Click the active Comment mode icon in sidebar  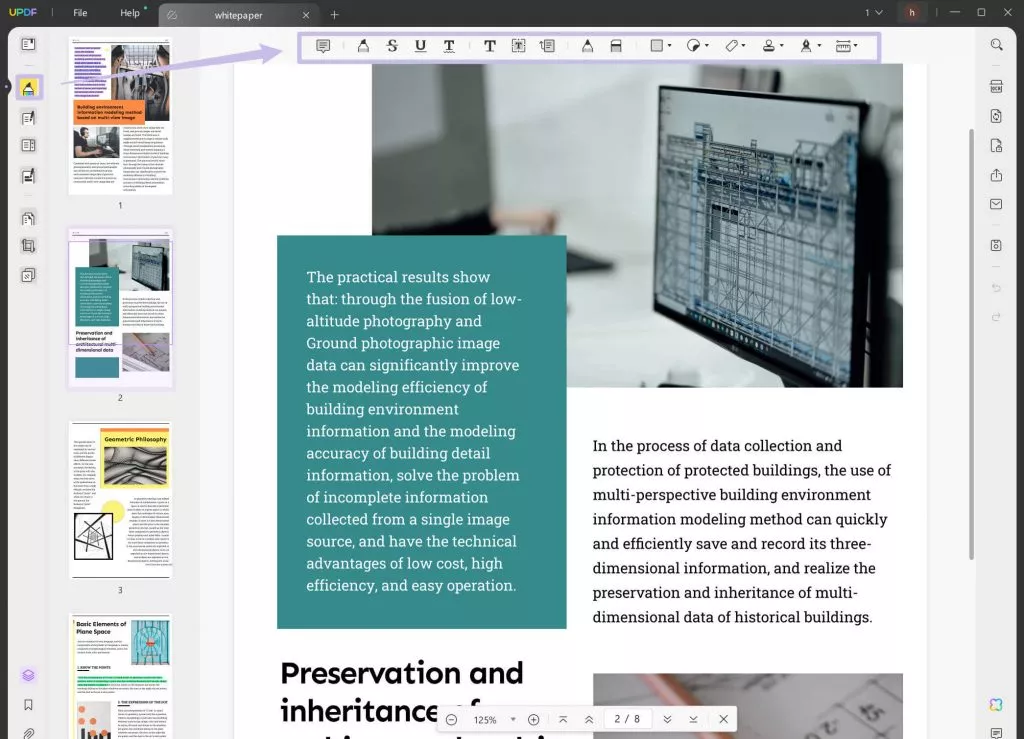(28, 88)
